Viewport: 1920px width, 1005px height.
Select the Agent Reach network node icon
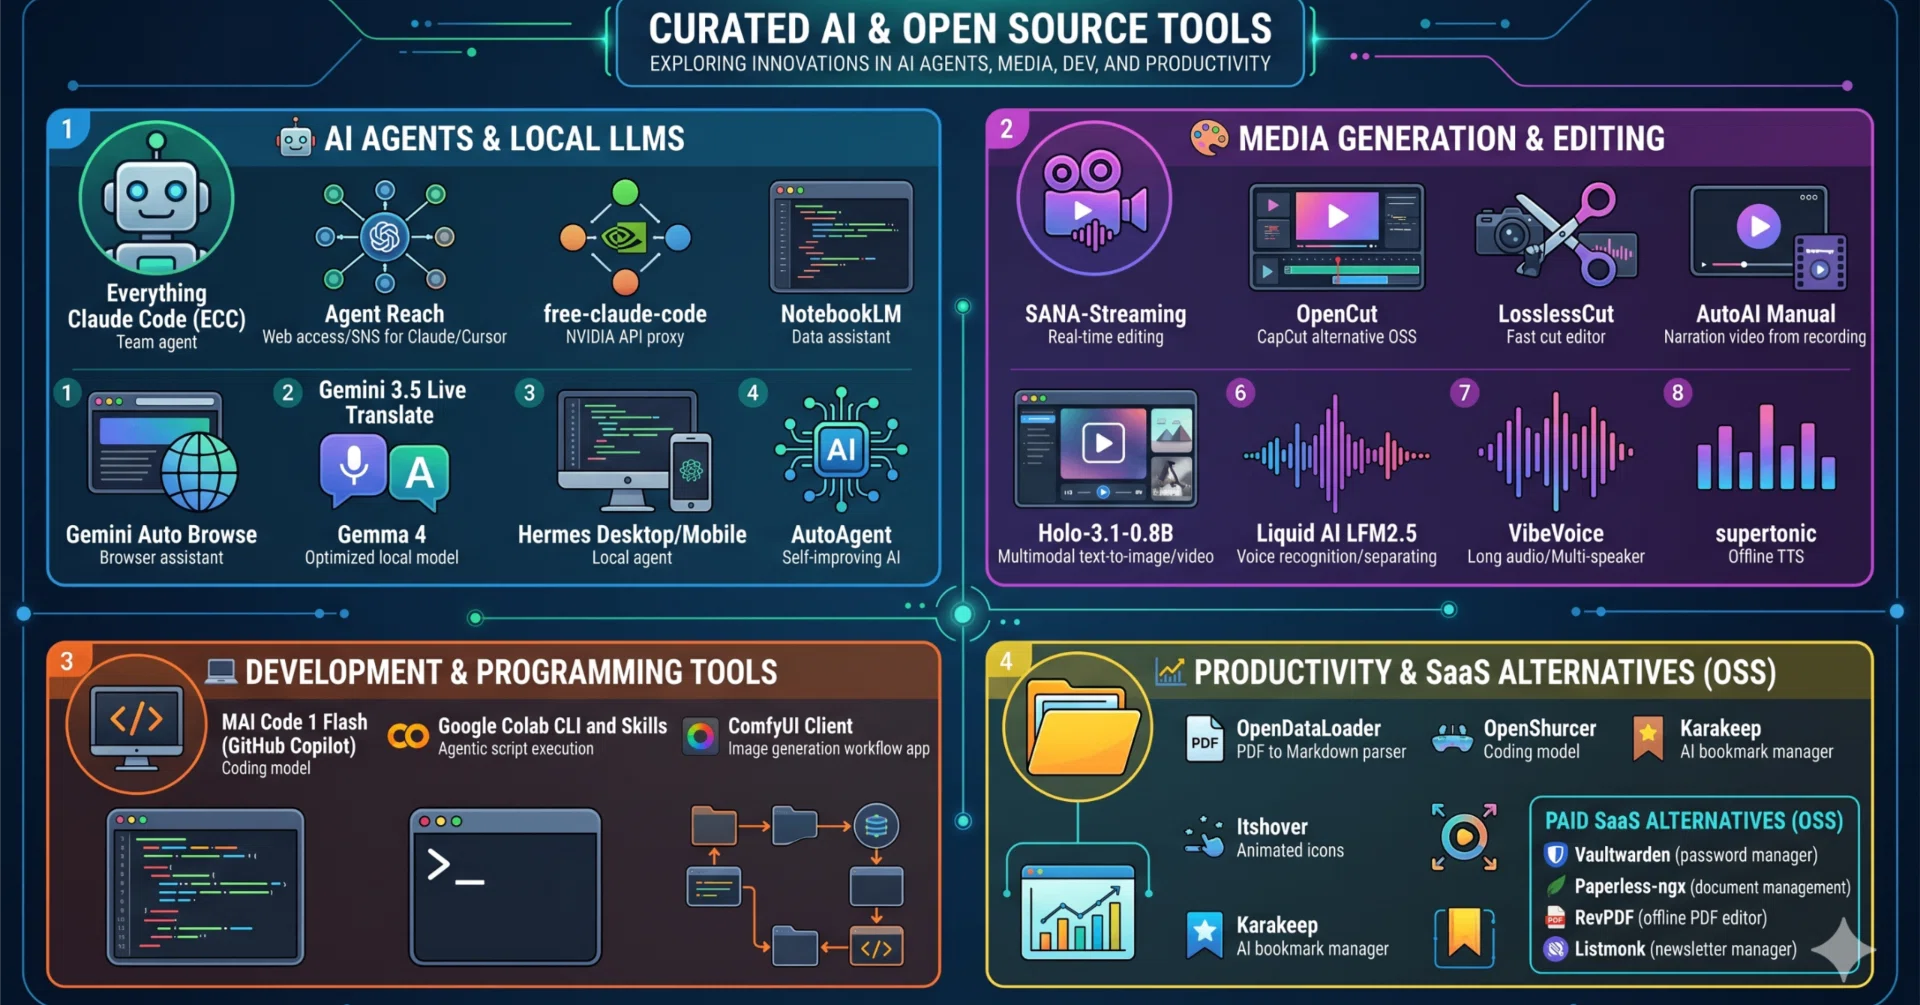(385, 237)
